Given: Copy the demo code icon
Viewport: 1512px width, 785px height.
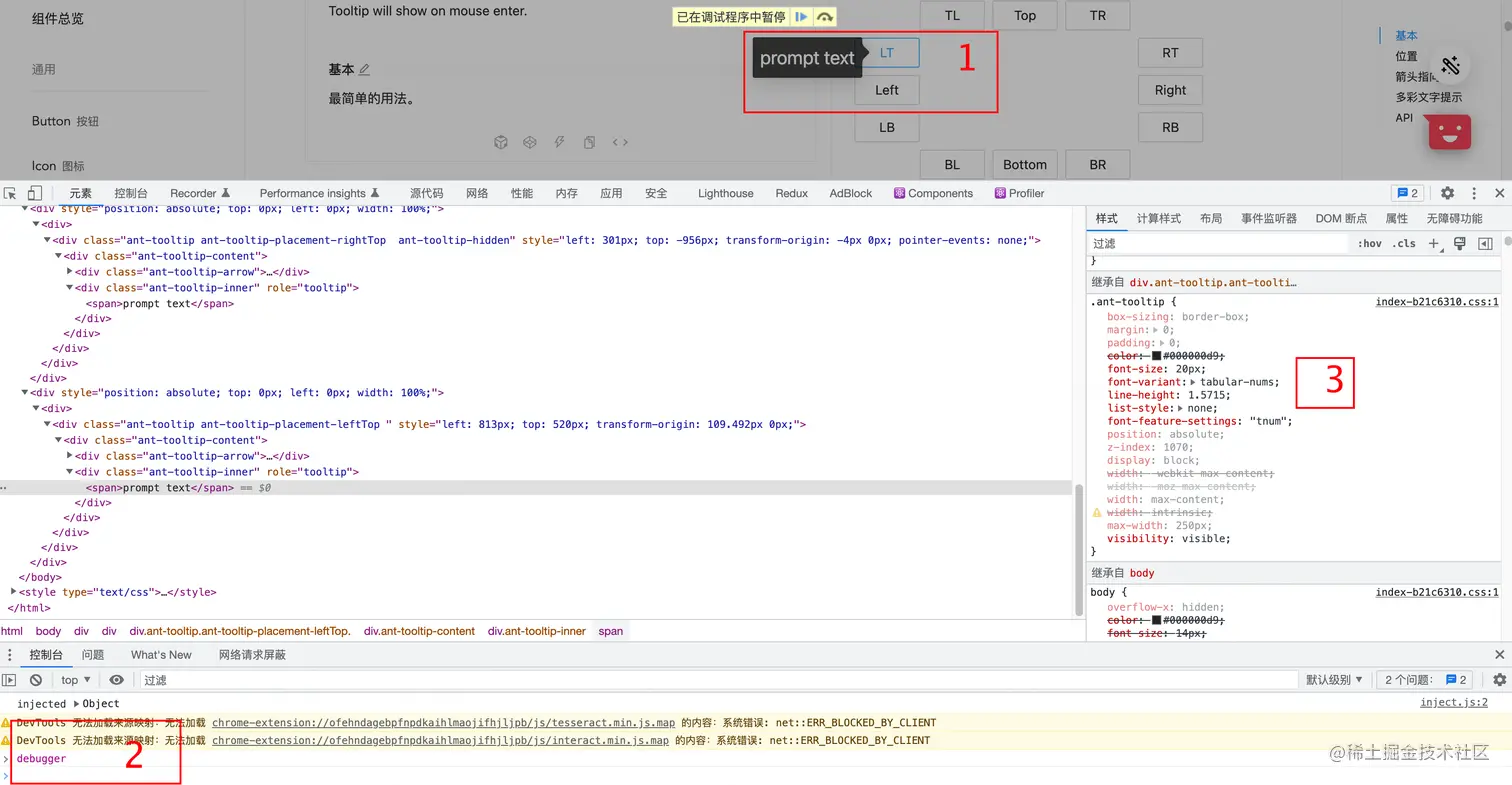Looking at the screenshot, I should pyautogui.click(x=590, y=142).
